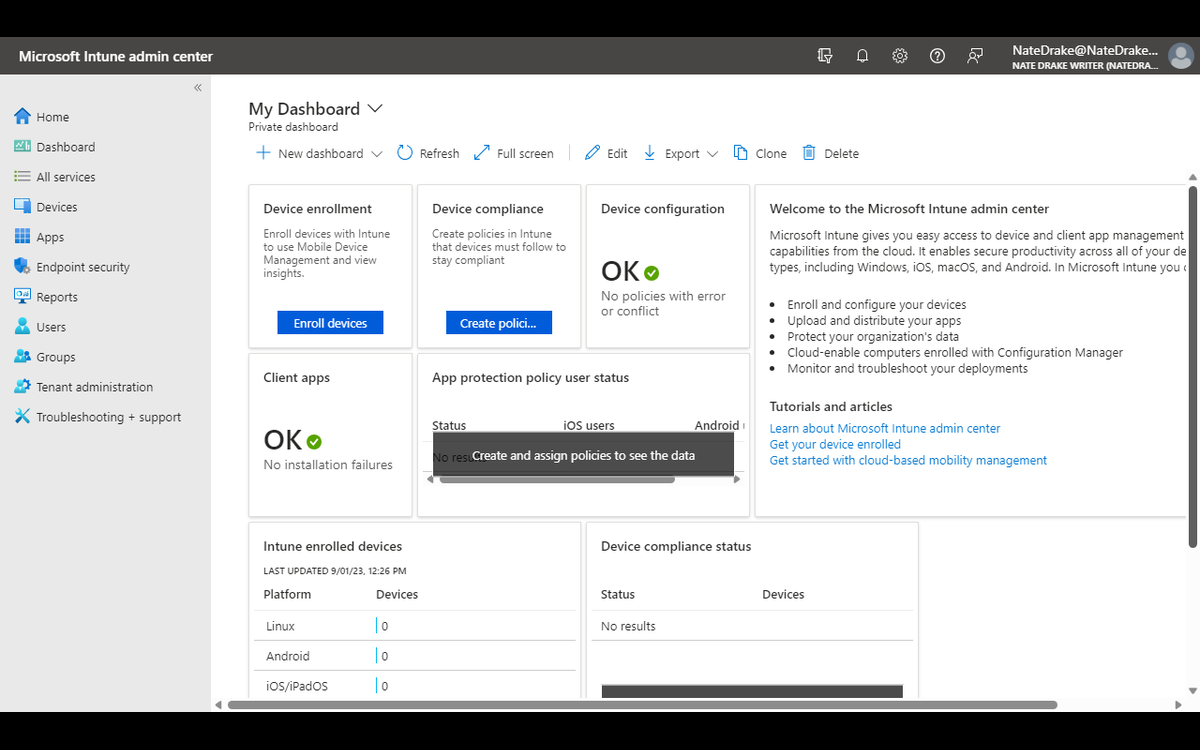Collapse the sidebar with double chevron
This screenshot has width=1200, height=750.
point(198,88)
